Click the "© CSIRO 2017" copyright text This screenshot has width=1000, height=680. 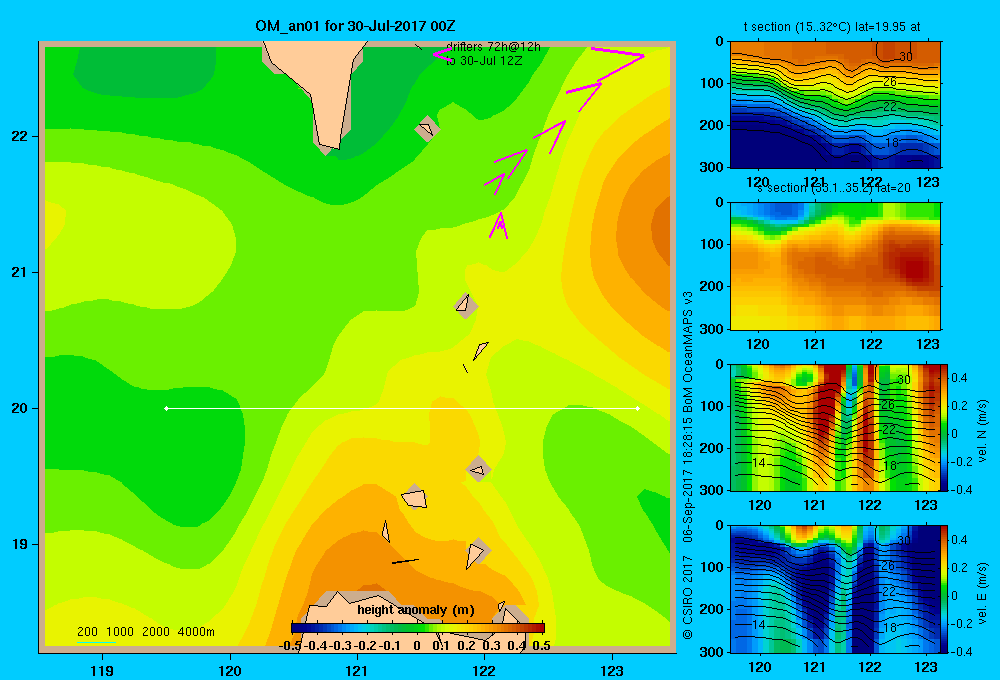[688, 597]
